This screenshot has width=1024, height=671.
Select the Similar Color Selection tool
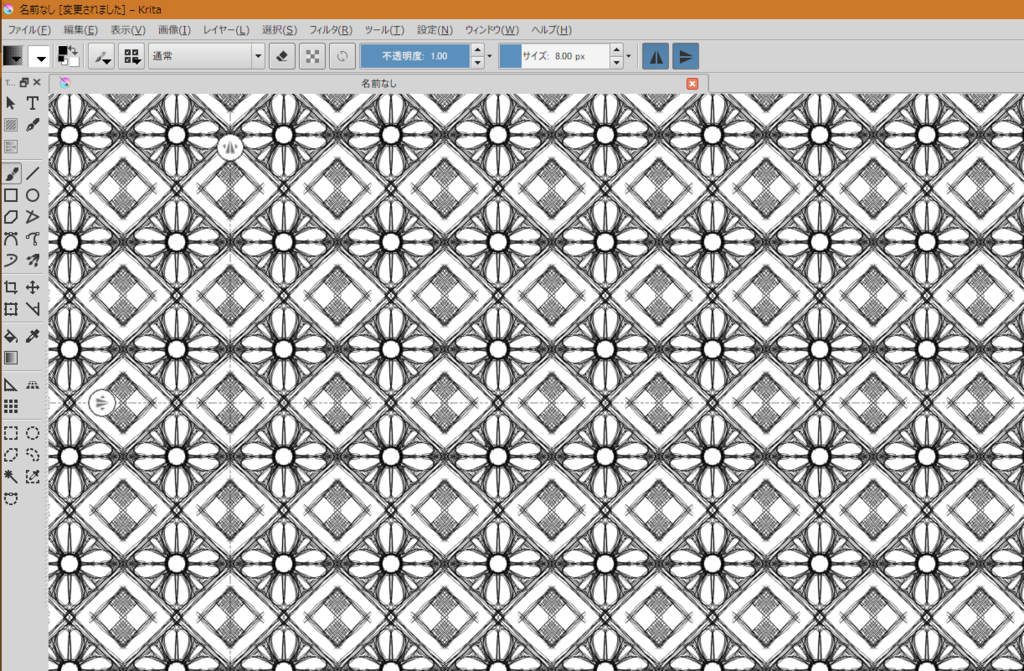click(x=32, y=476)
